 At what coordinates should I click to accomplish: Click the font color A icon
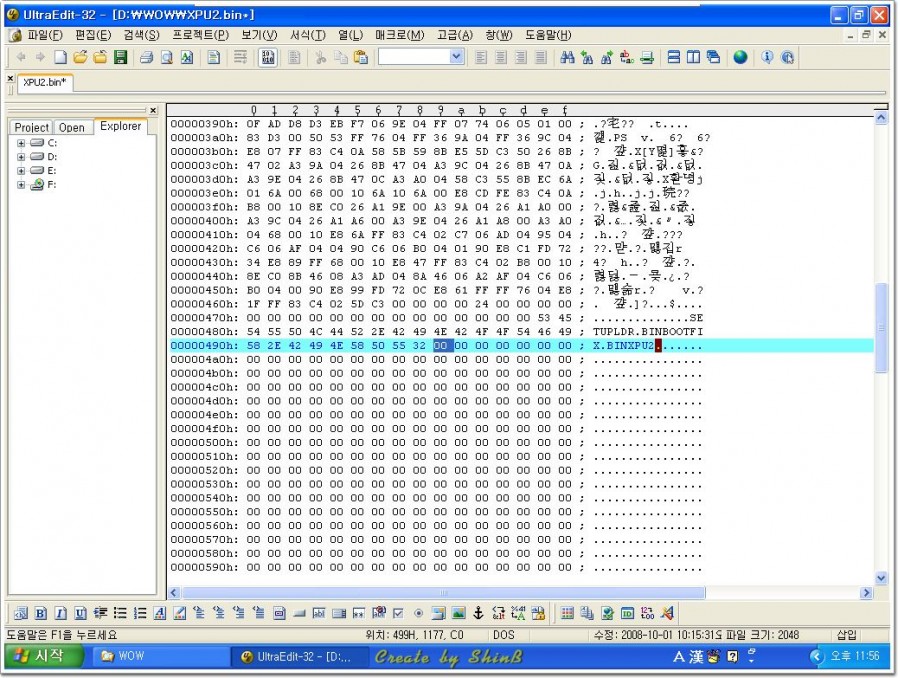pos(160,613)
